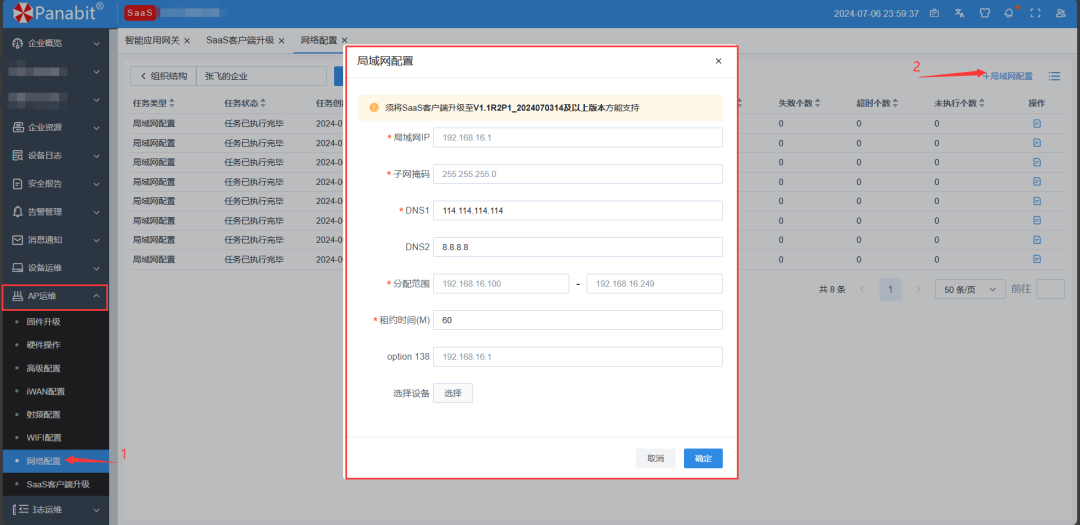The height and width of the screenshot is (525, 1080).
Task: Click the 设备日志 sidebar icon
Action: (18, 156)
